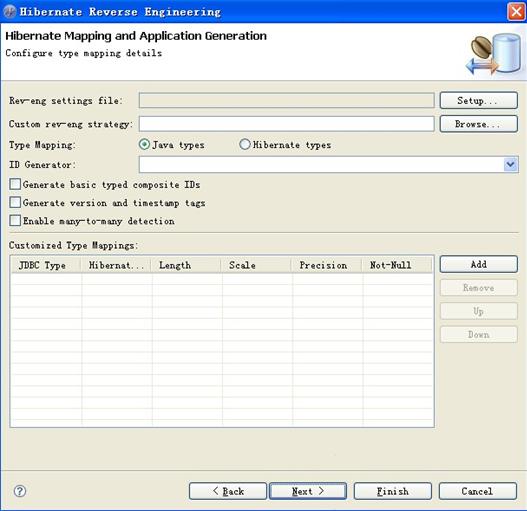Image resolution: width=527 pixels, height=511 pixels.
Task: Select the Length column header
Action: 187,265
